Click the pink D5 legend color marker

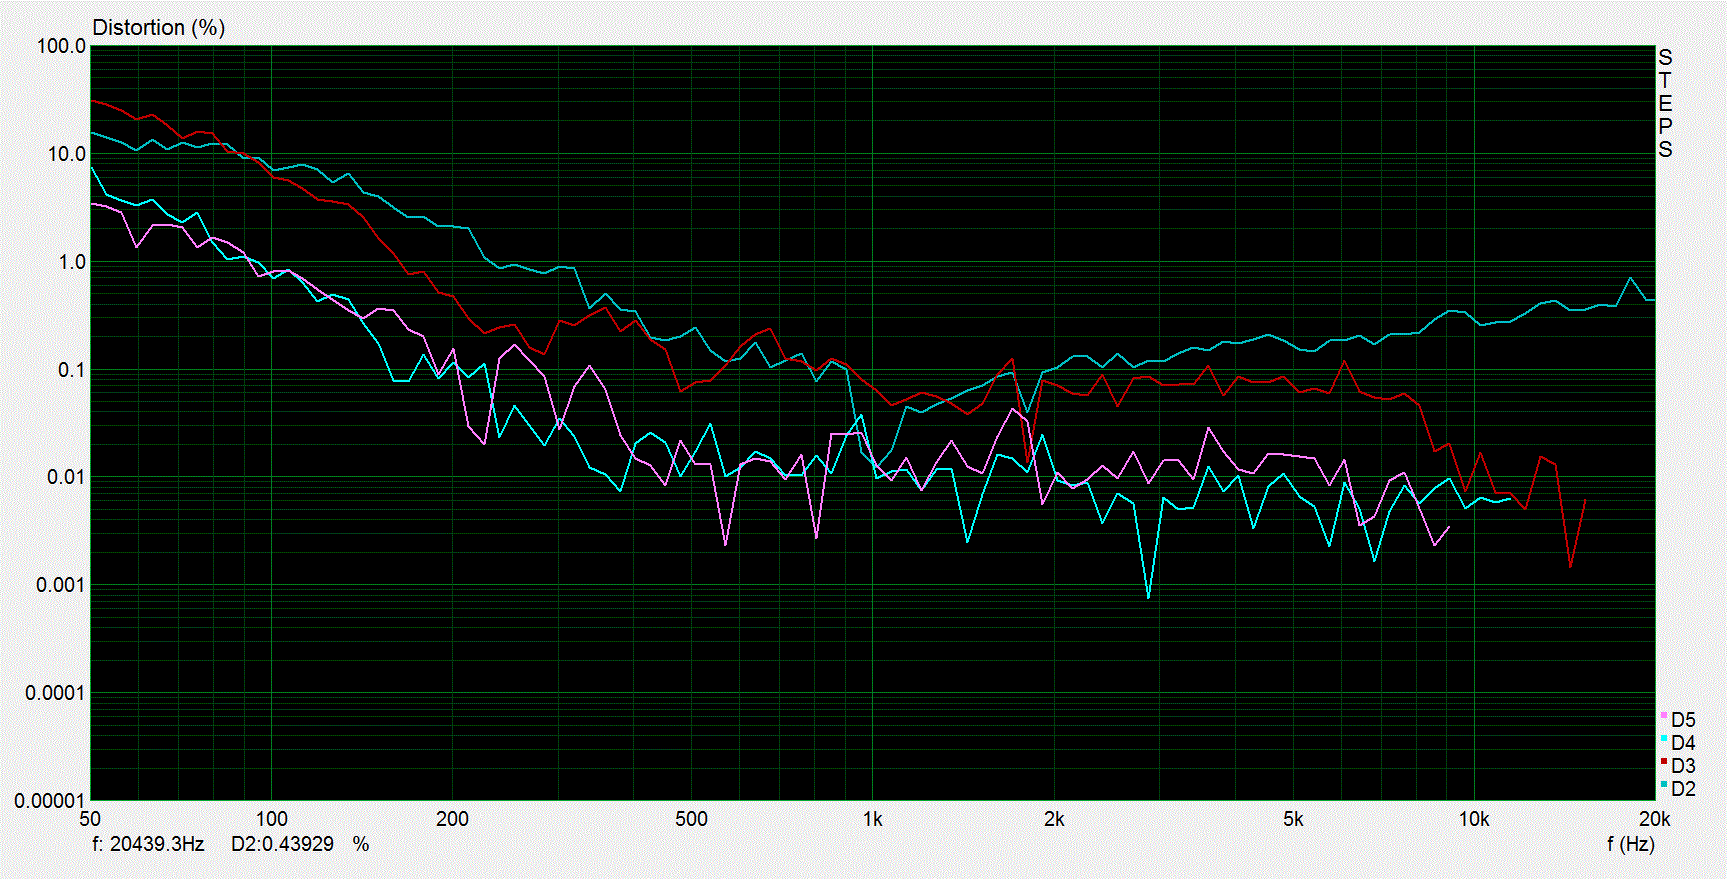[x=1664, y=716]
